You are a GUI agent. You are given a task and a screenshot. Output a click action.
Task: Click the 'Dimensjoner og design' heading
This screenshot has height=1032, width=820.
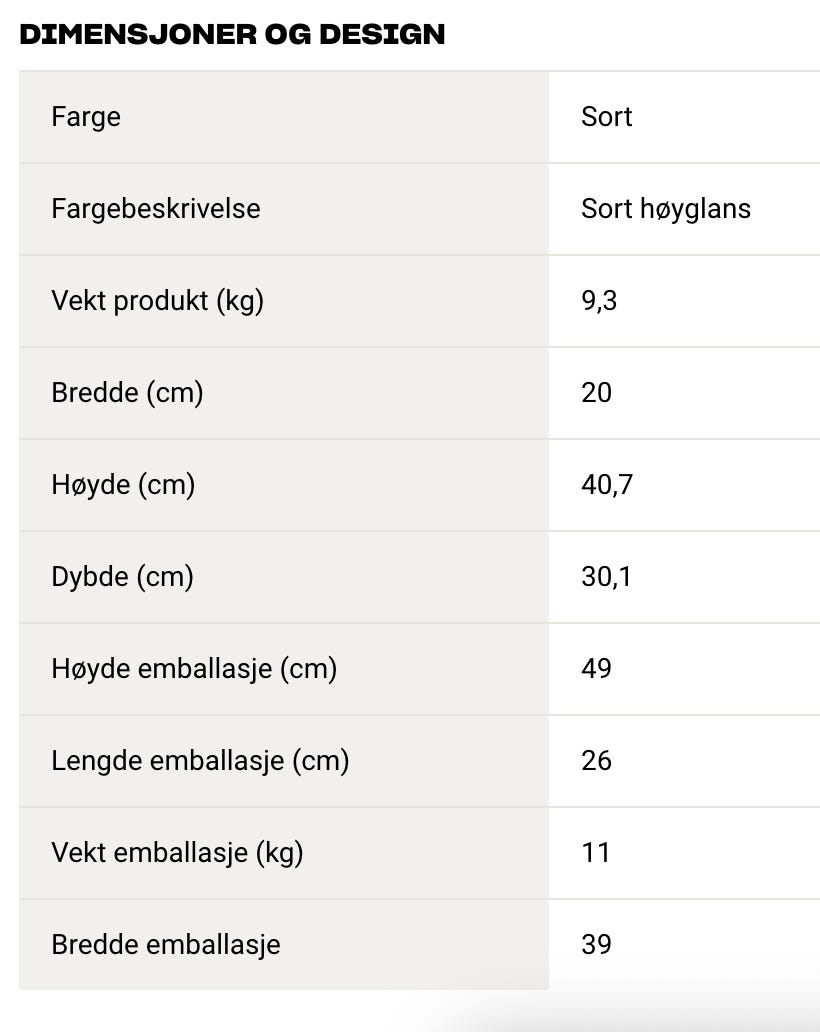(232, 34)
